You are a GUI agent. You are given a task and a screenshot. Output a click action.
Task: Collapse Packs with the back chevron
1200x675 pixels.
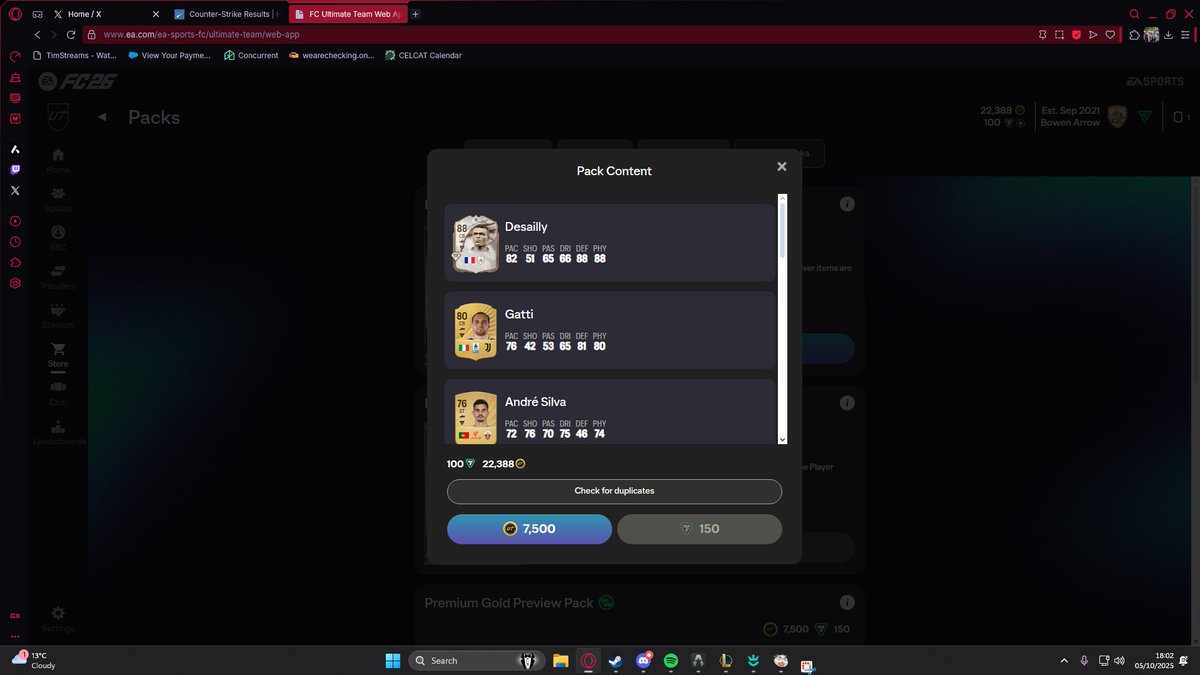101,117
